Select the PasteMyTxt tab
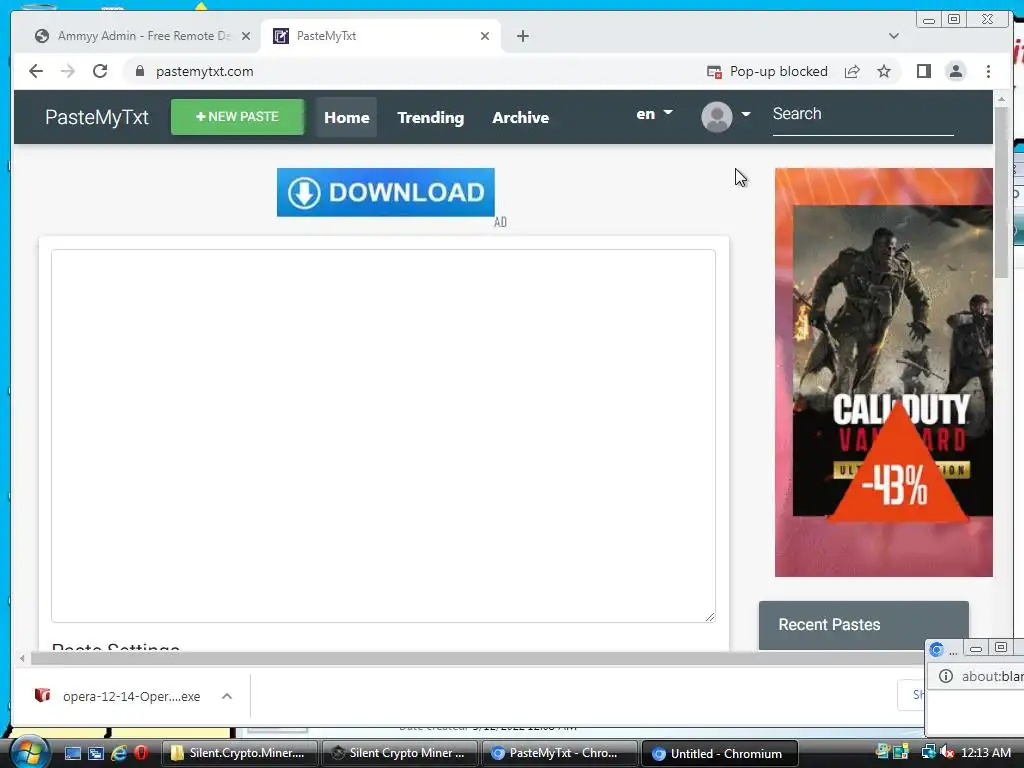Viewport: 1024px width, 768px height. 381,36
